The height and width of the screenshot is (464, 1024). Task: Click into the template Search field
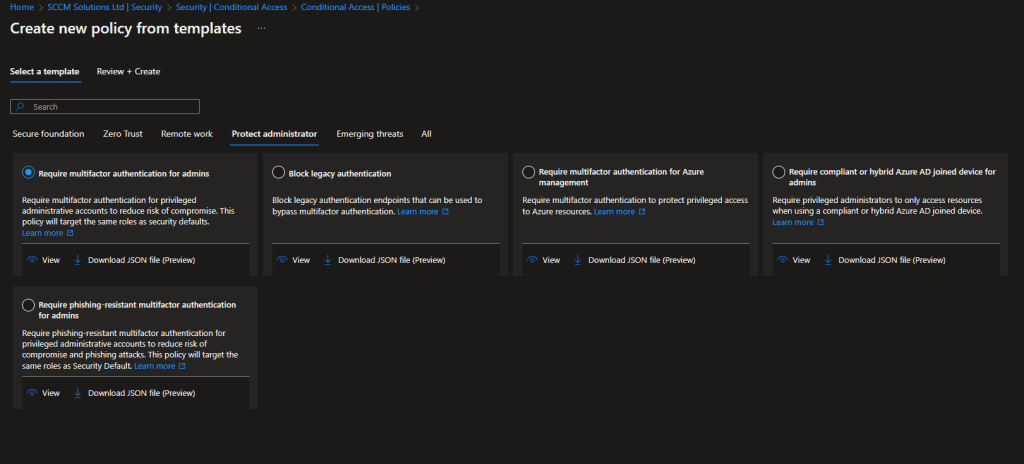tap(110, 107)
